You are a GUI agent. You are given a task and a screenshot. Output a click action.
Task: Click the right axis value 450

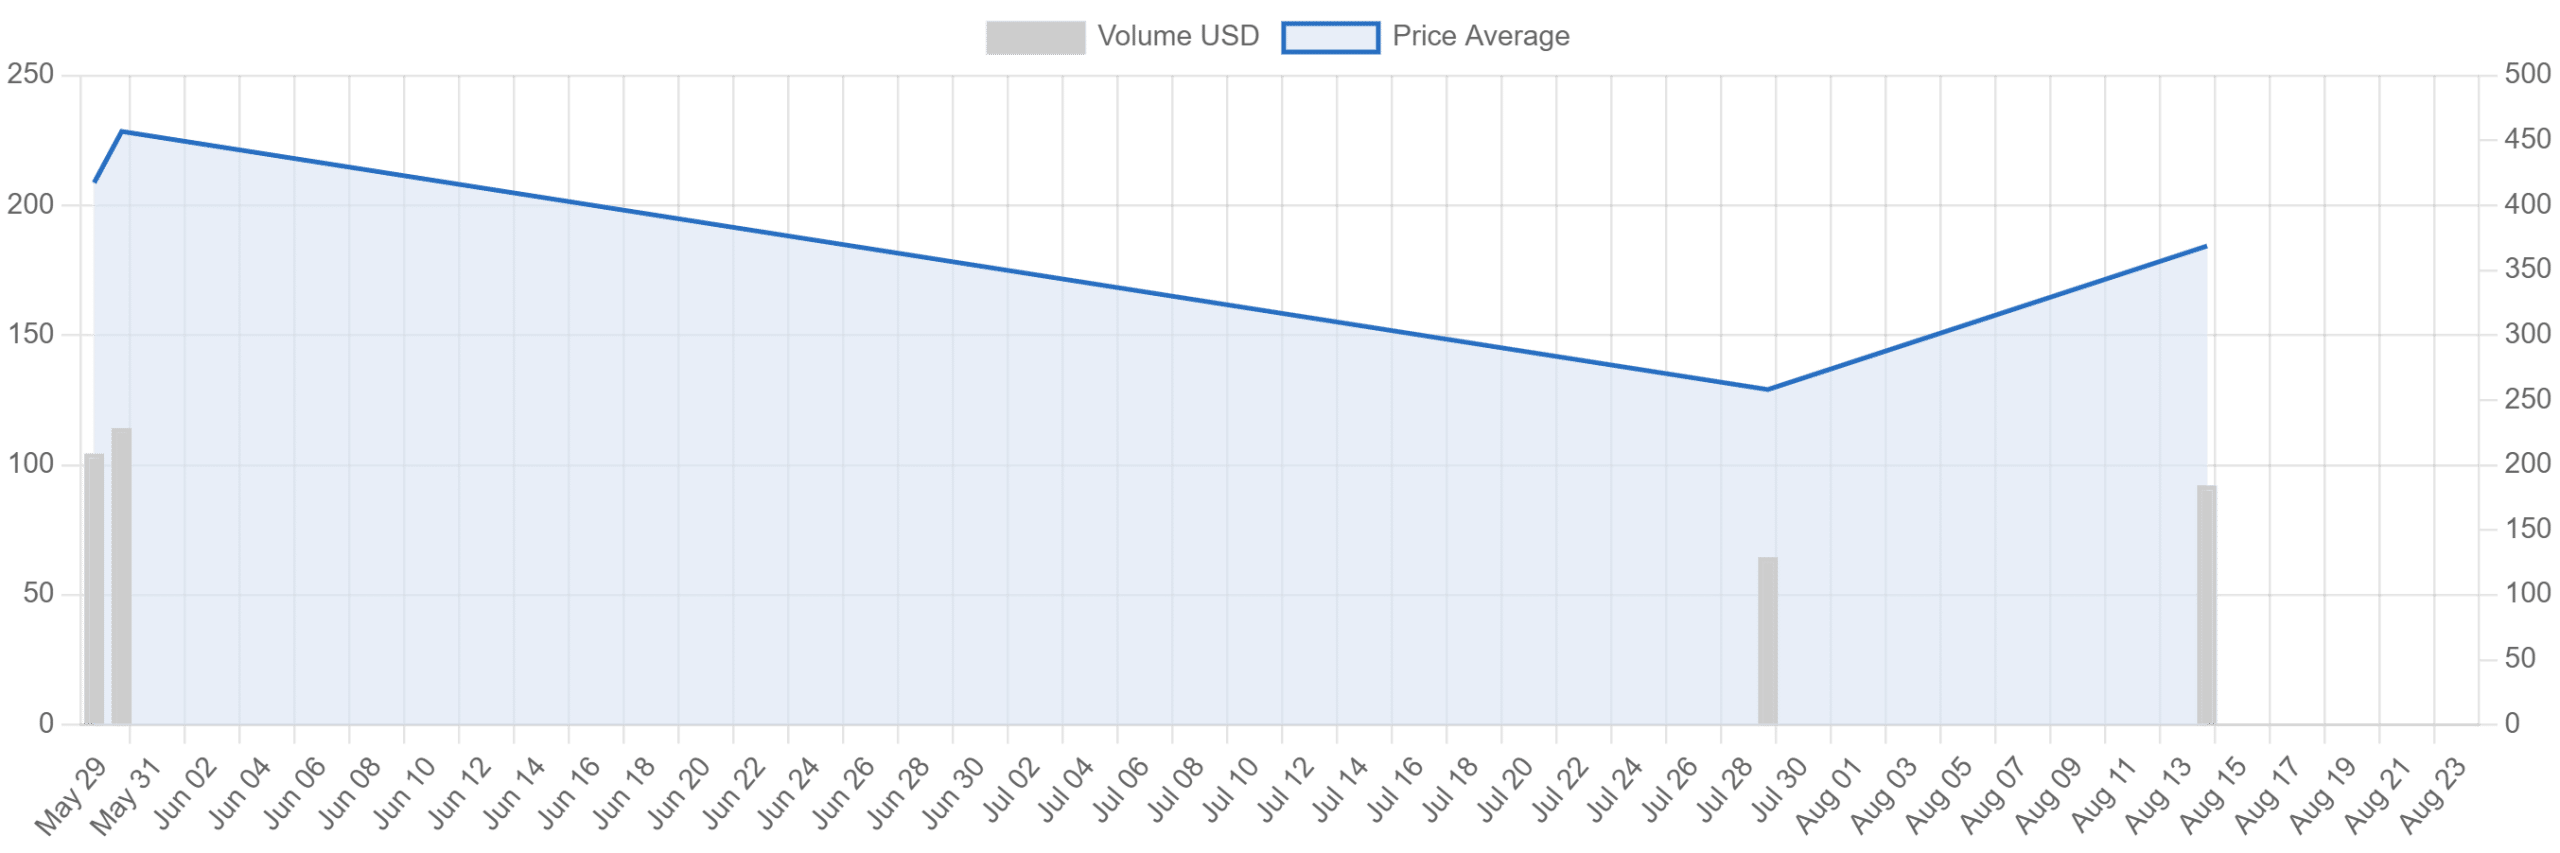tap(2527, 139)
